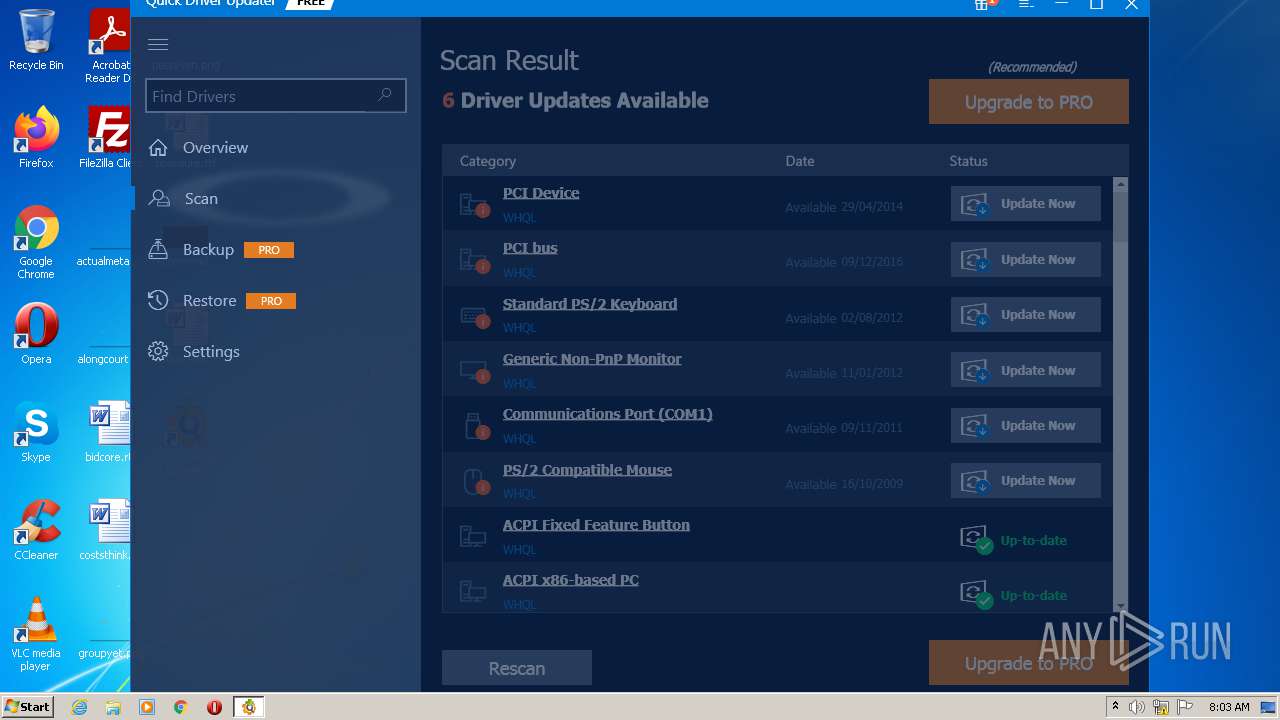Select the Scan menu item
This screenshot has height=720, width=1280.
(x=201, y=198)
